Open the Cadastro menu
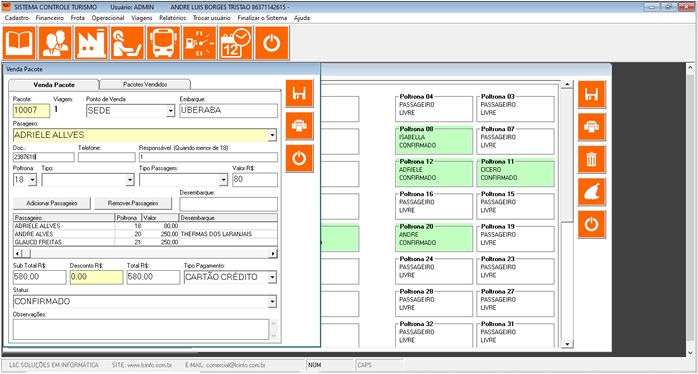 coord(16,18)
